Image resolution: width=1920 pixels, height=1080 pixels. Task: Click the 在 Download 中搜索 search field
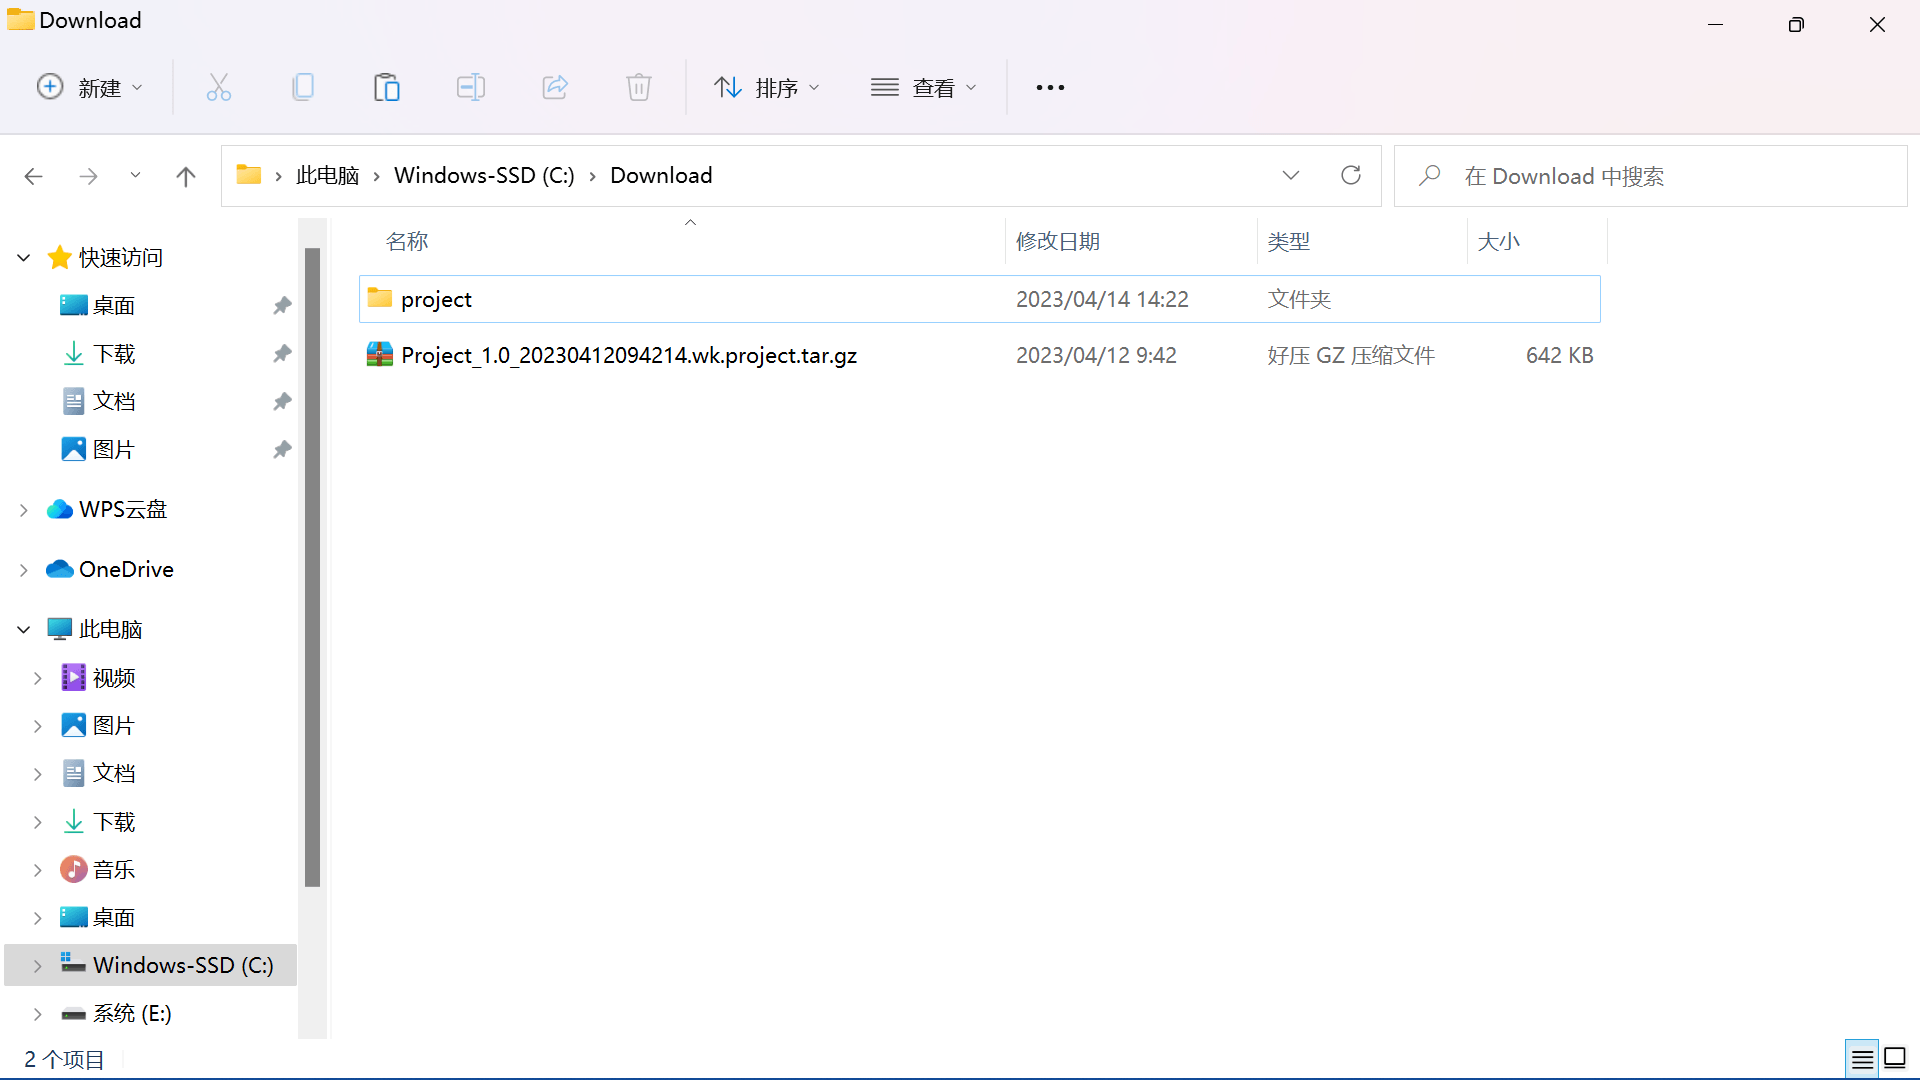[1650, 176]
